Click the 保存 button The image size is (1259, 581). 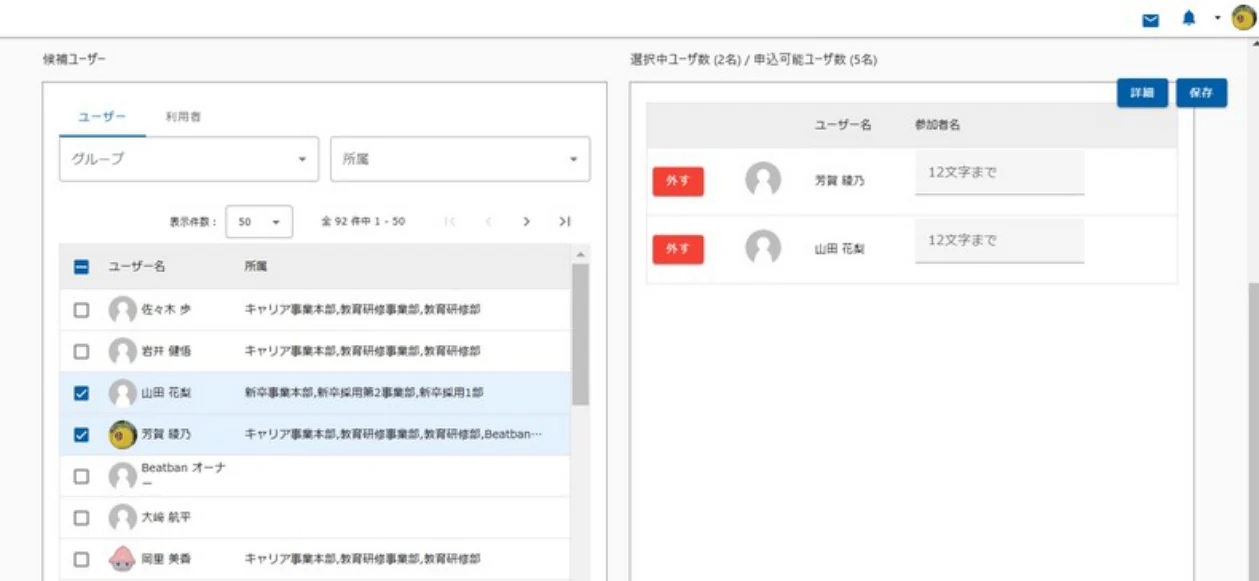[x=1201, y=93]
